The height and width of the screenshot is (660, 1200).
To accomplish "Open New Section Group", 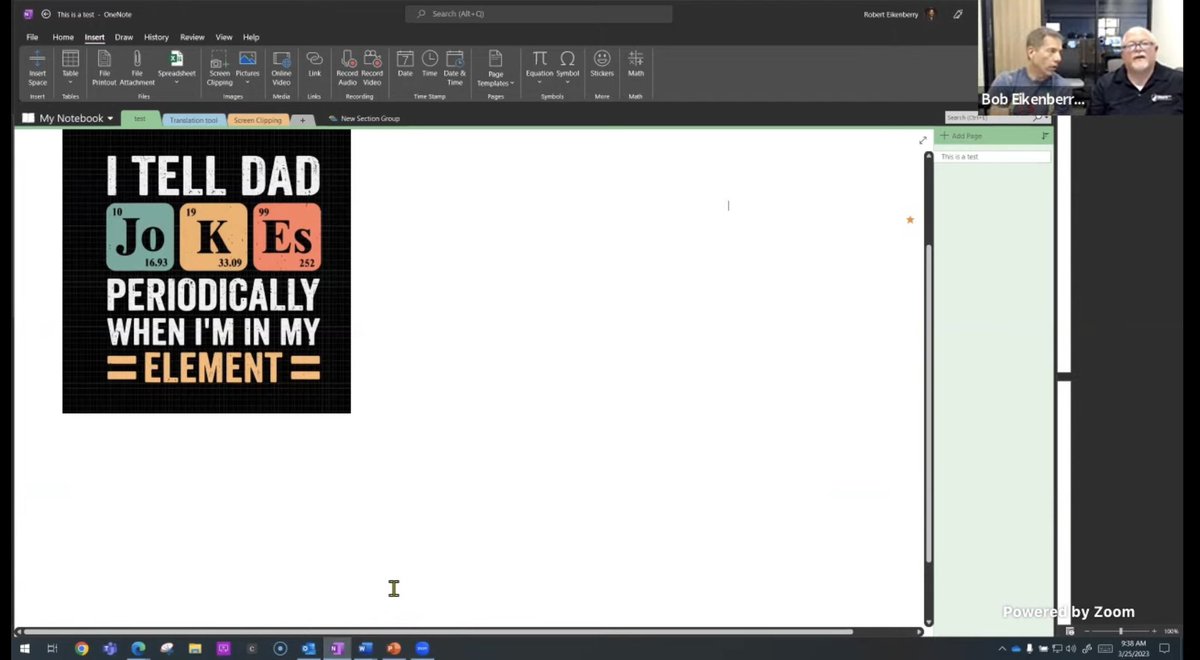I will click(364, 118).
